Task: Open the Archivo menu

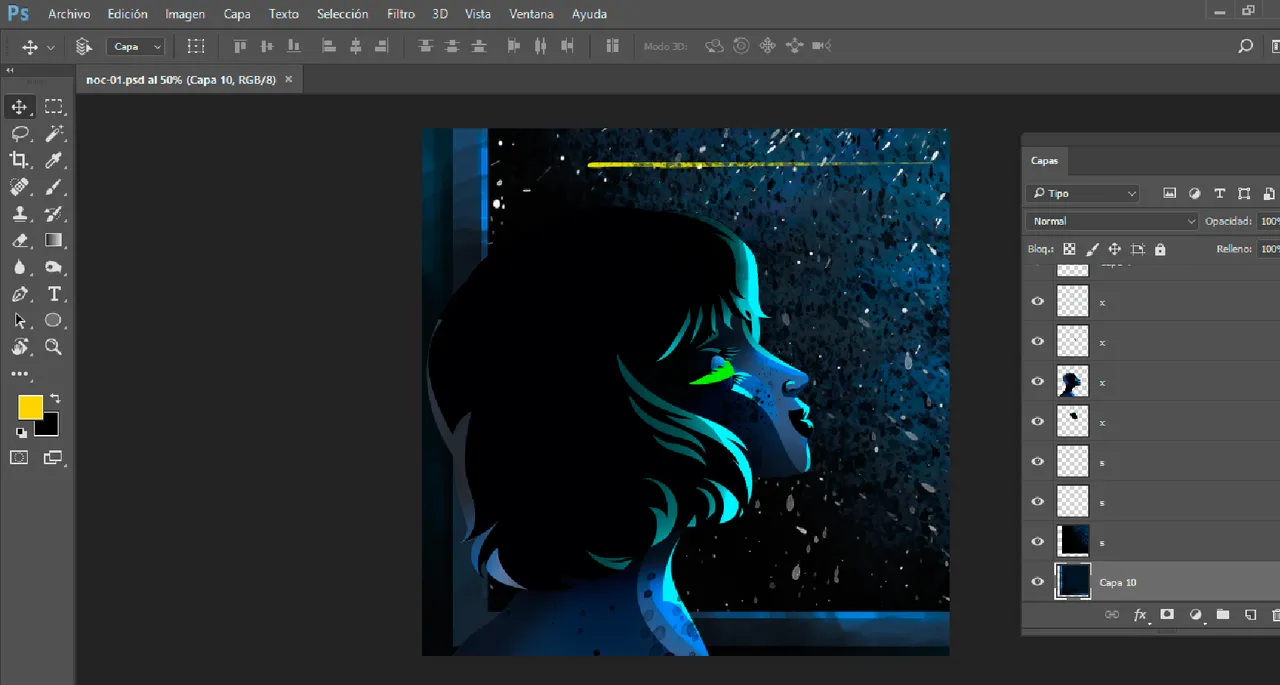Action: tap(69, 14)
